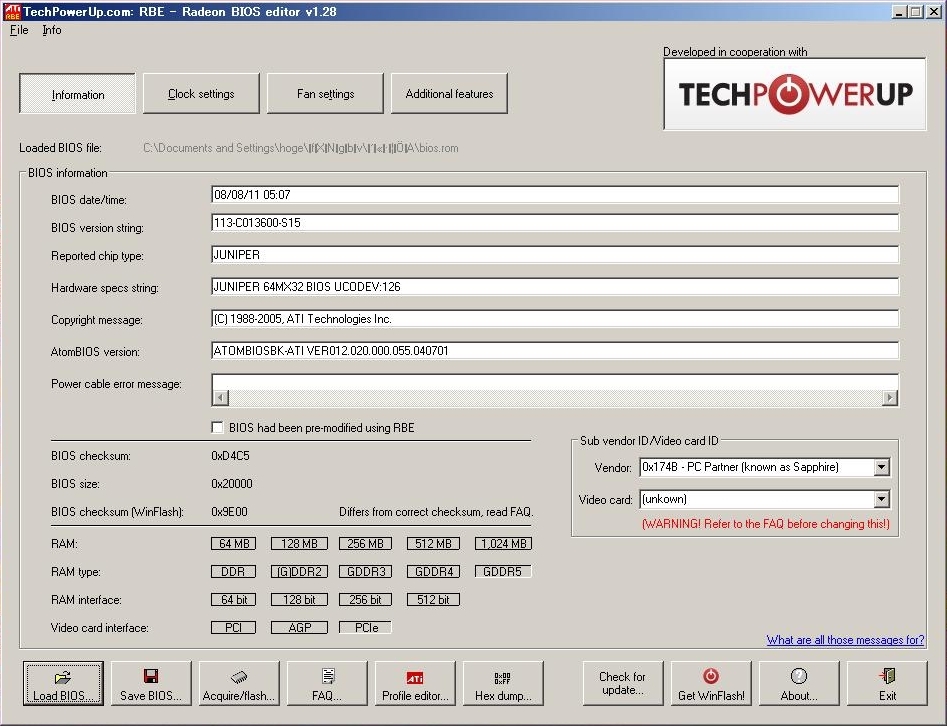Click the PCIe video card interface indicator
The height and width of the screenshot is (726, 947).
[365, 628]
